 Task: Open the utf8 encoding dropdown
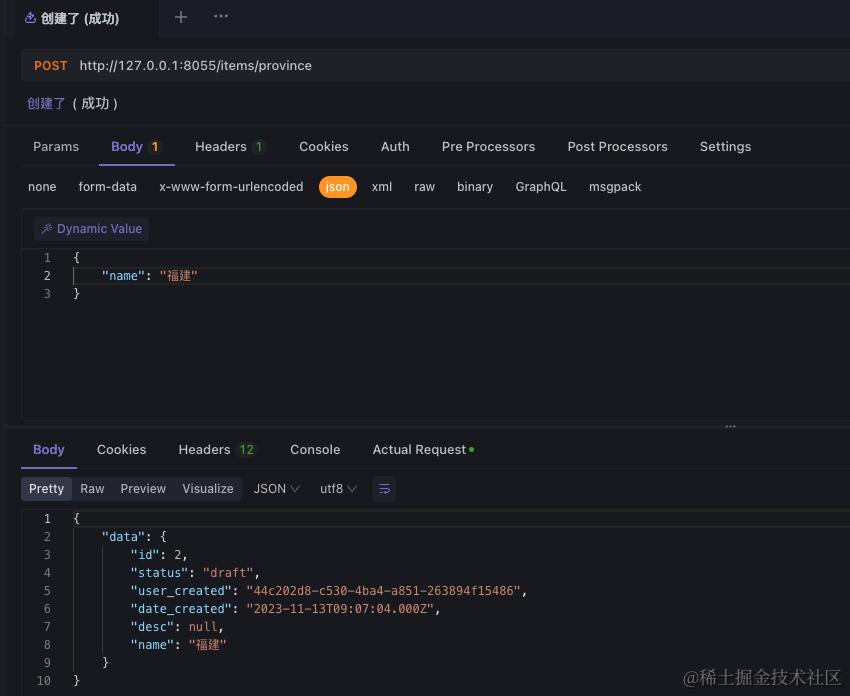338,489
